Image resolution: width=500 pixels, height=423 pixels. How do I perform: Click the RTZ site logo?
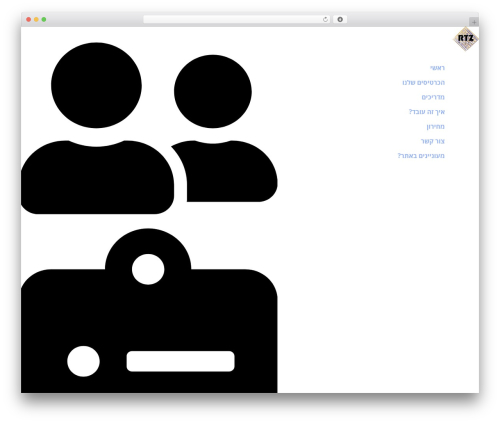(x=466, y=39)
